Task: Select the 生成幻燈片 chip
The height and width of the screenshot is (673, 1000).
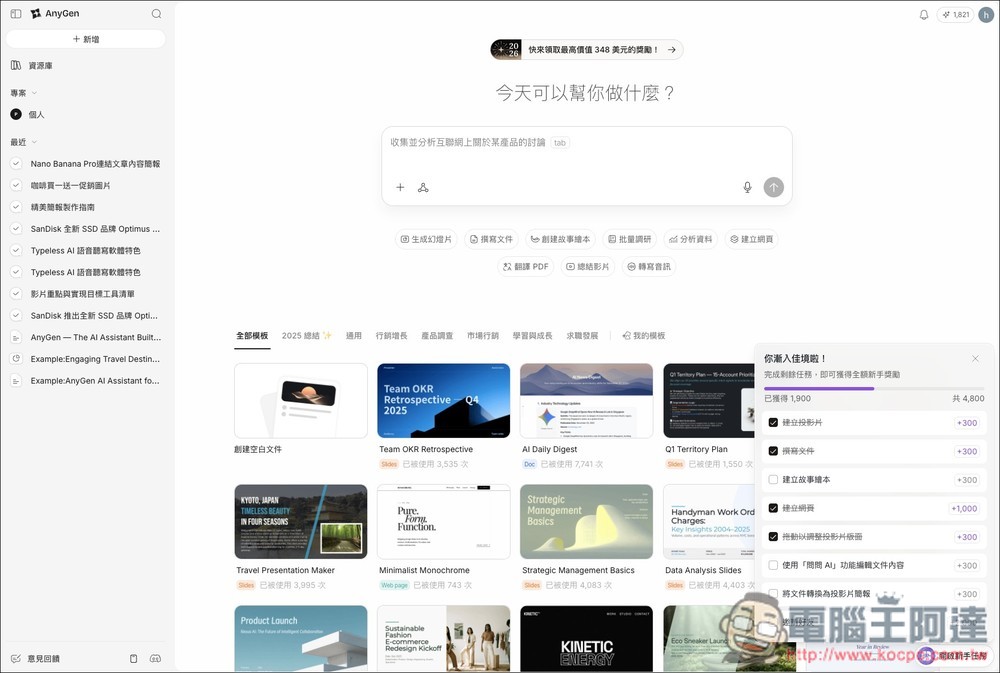Action: [x=425, y=239]
